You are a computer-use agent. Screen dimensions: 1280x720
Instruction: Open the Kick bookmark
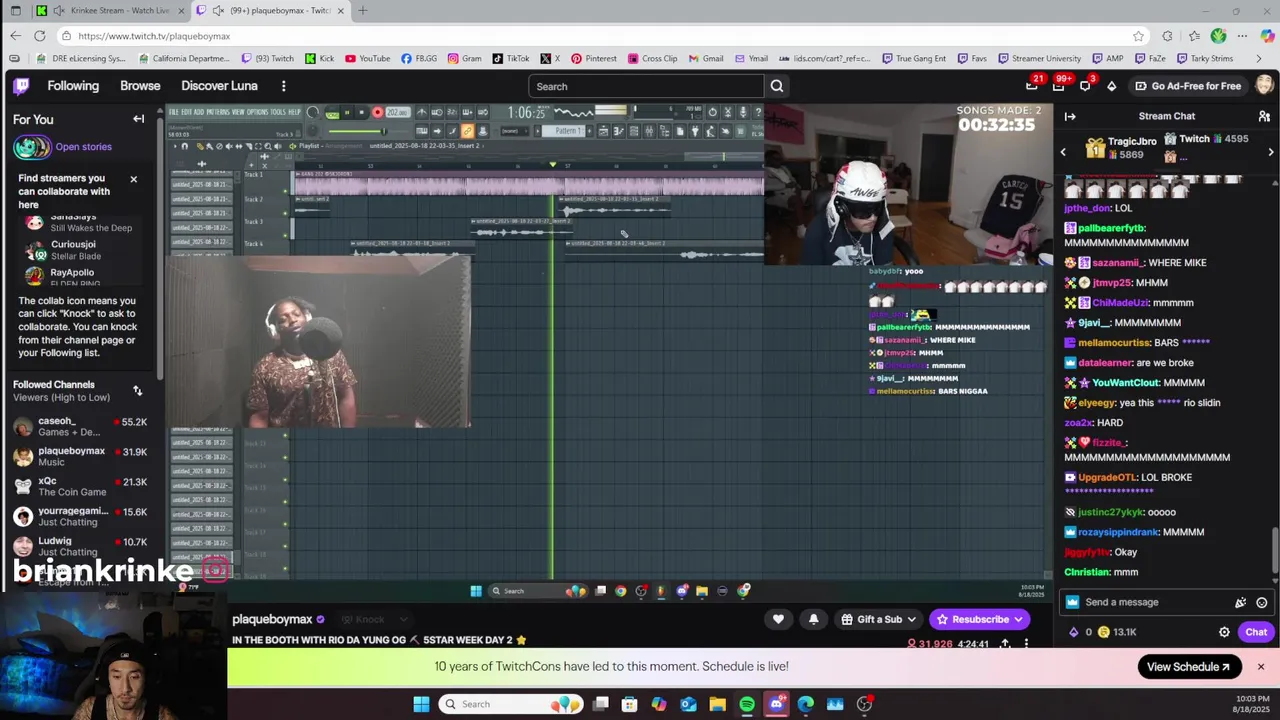tap(319, 58)
